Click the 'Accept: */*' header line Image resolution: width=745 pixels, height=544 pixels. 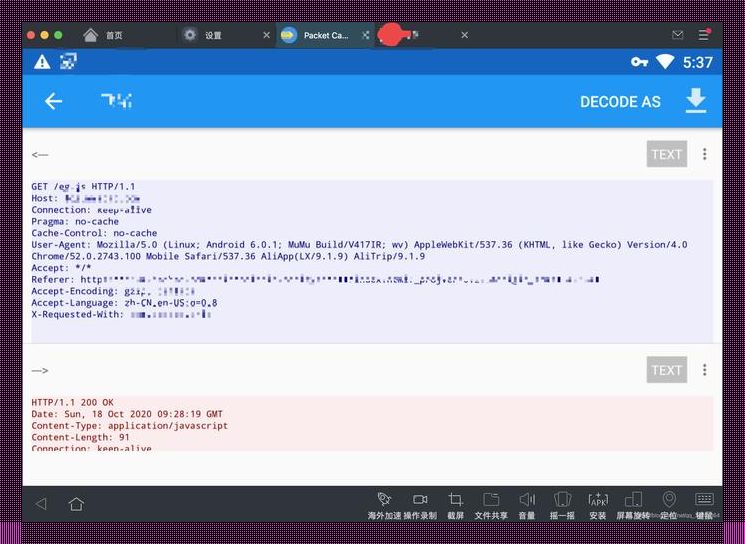click(61, 268)
